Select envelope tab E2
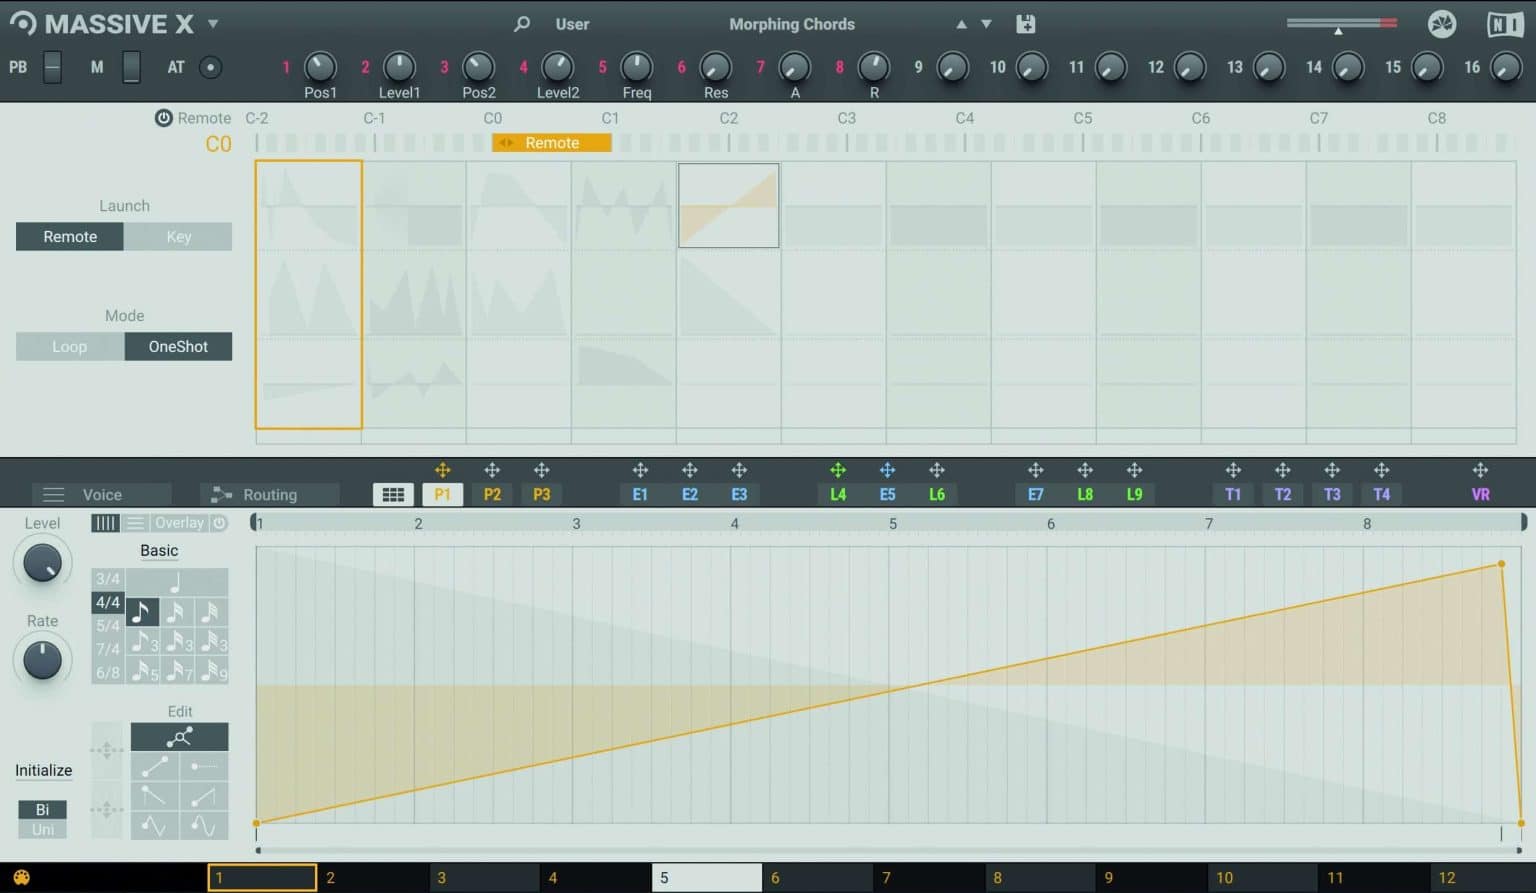The width and height of the screenshot is (1536, 893). pos(690,493)
